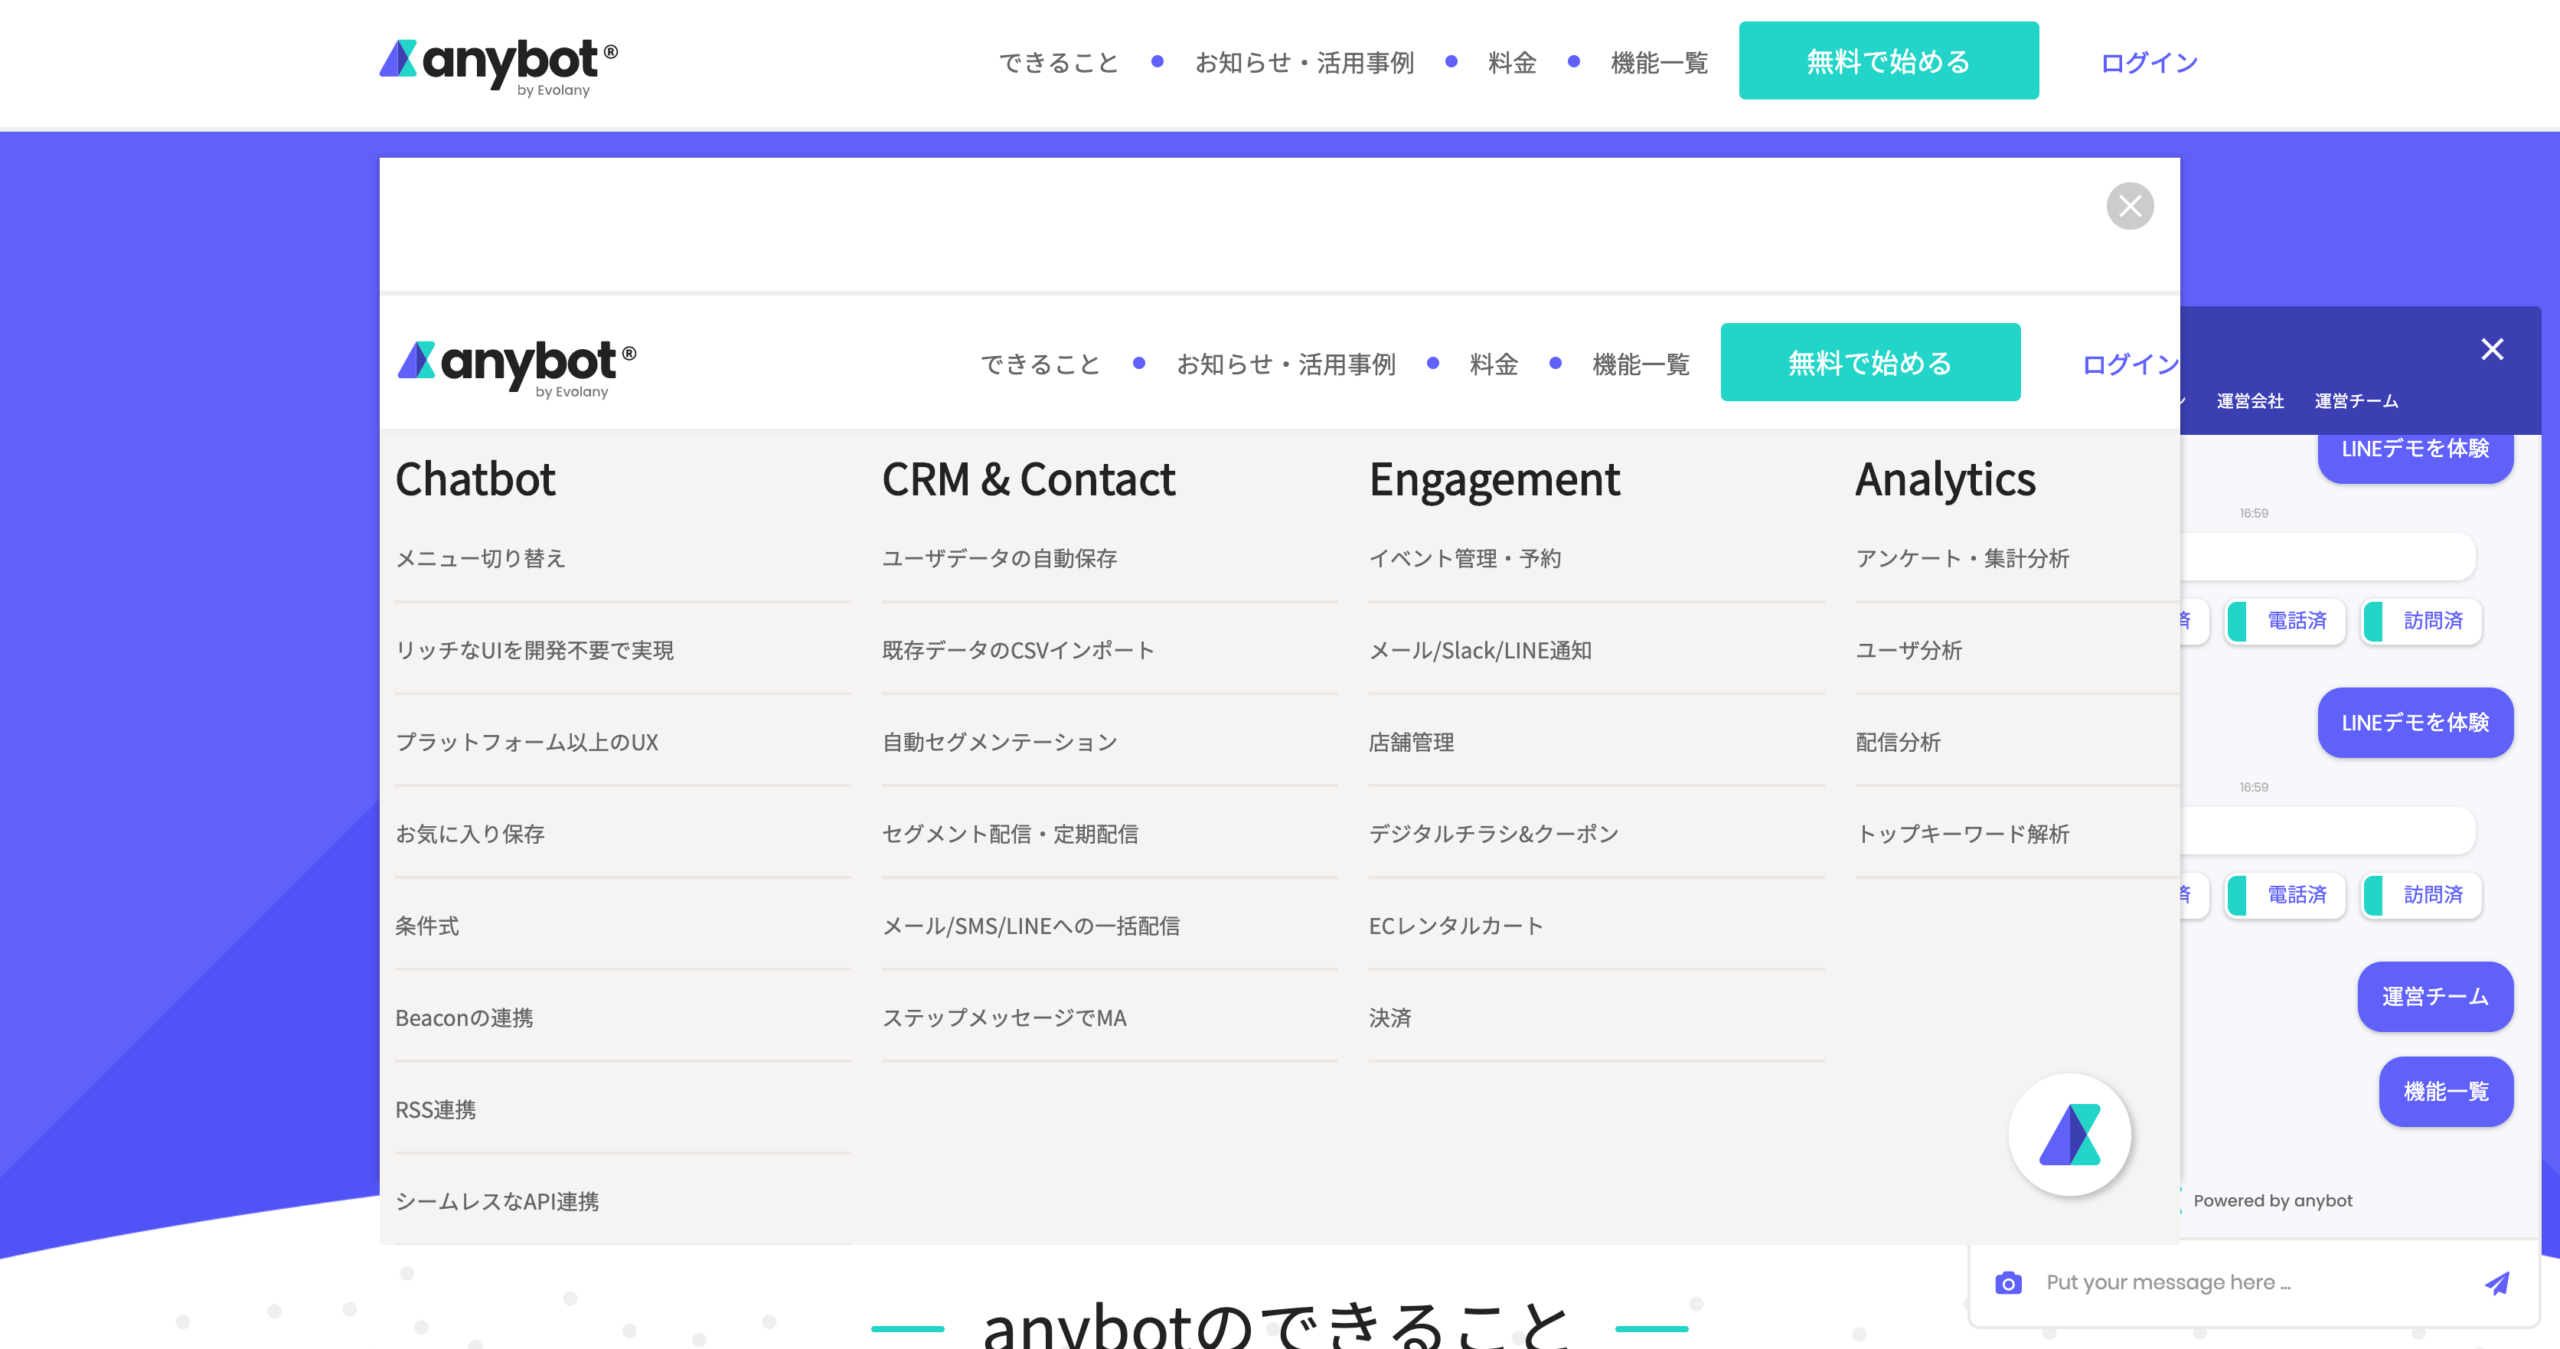Open リッチなUIを開発不要で実現 link
This screenshot has height=1349, width=2560.
[x=534, y=650]
